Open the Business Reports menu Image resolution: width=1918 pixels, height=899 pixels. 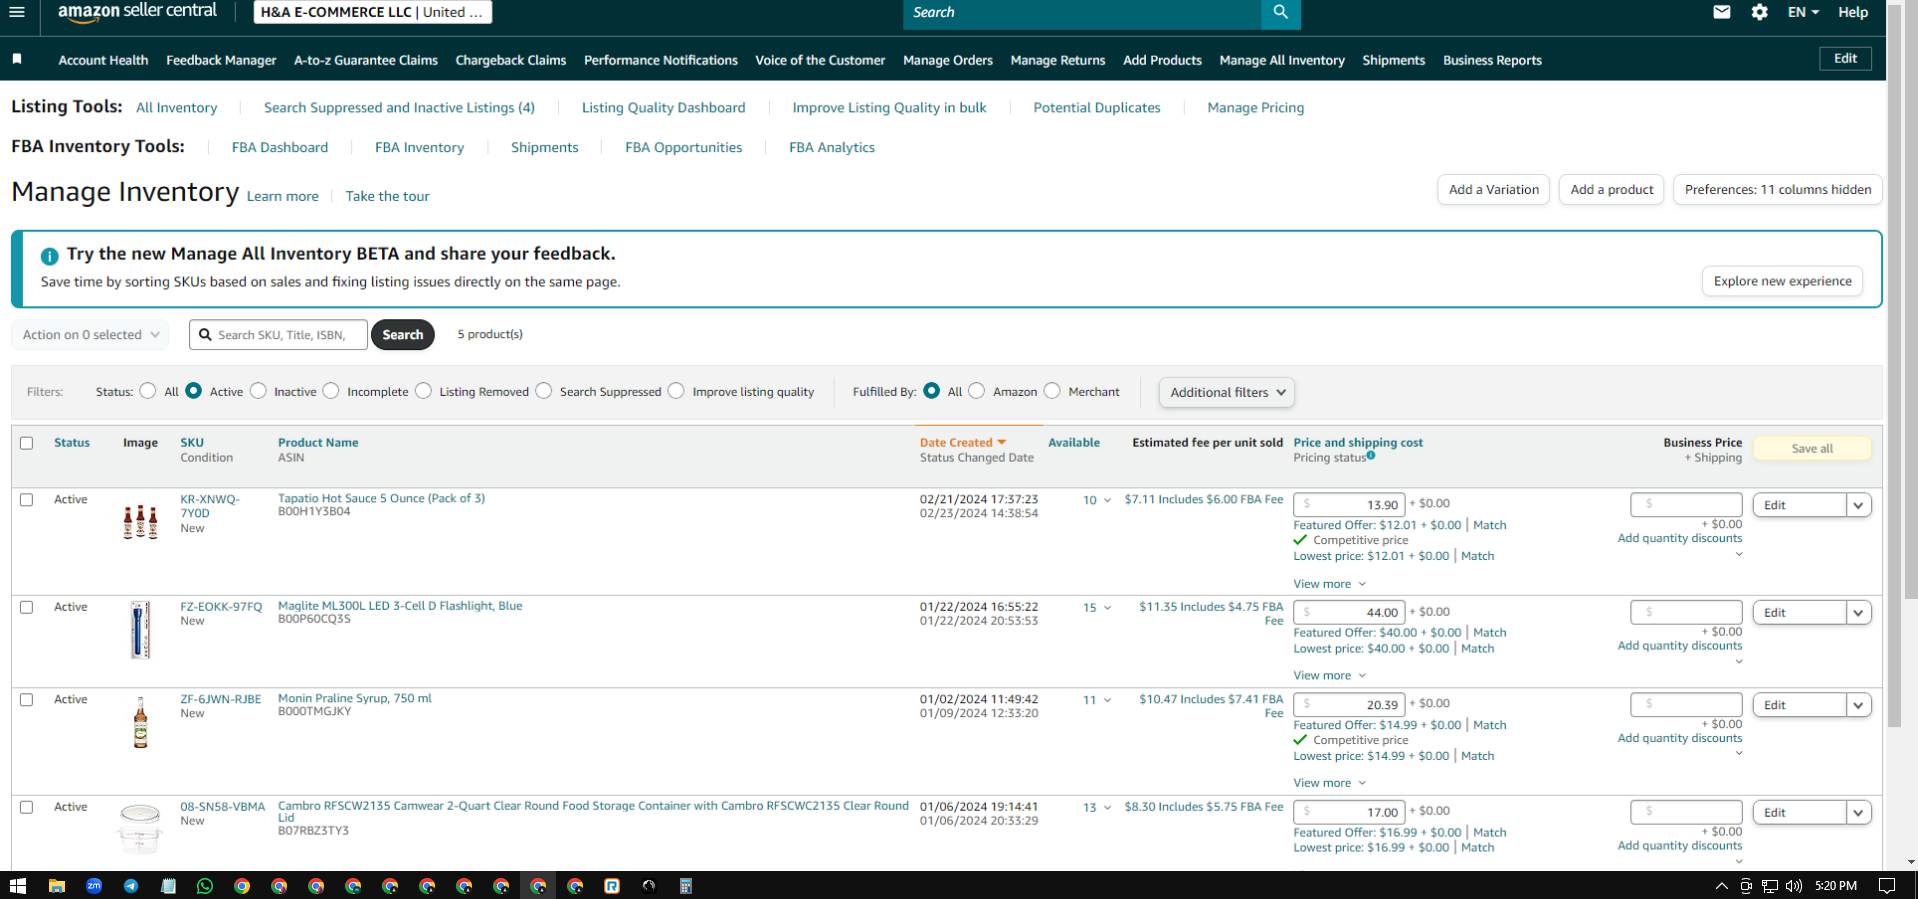[x=1492, y=60]
